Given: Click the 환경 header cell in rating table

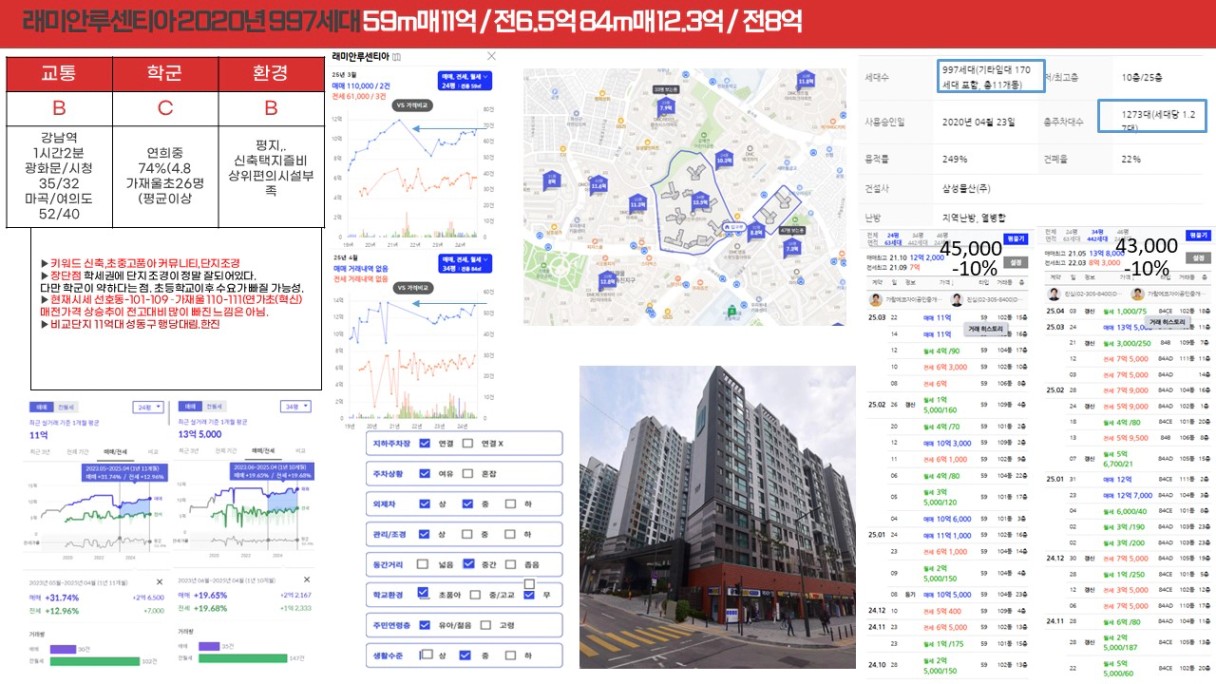Looking at the screenshot, I should 271,73.
